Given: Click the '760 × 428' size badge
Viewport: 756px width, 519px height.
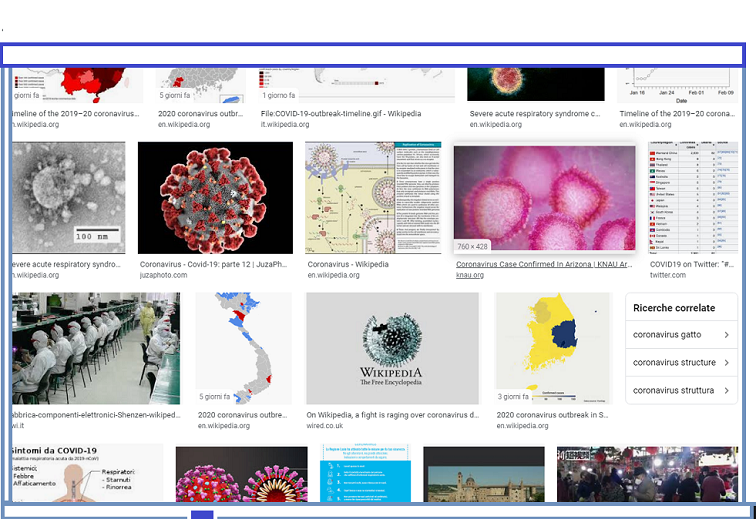Looking at the screenshot, I should (472, 246).
